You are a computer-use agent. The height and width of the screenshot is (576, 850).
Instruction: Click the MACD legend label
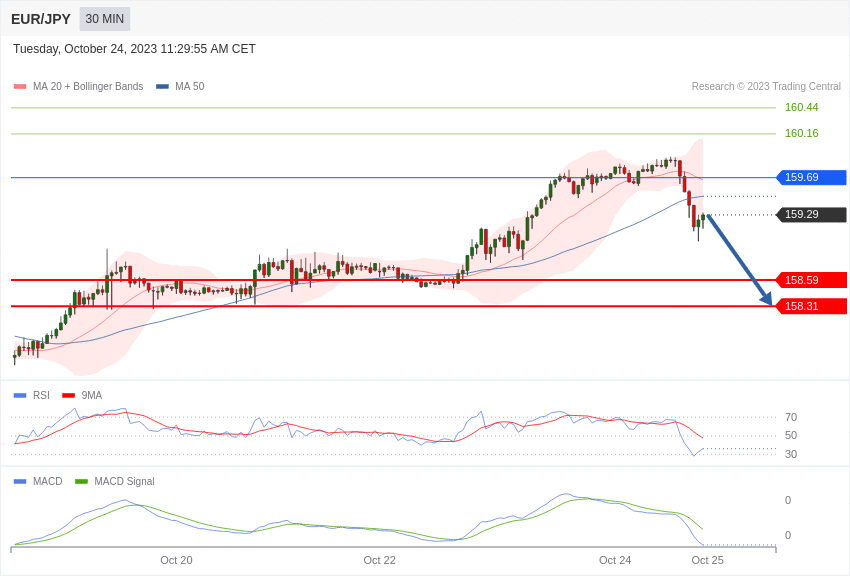click(x=48, y=481)
